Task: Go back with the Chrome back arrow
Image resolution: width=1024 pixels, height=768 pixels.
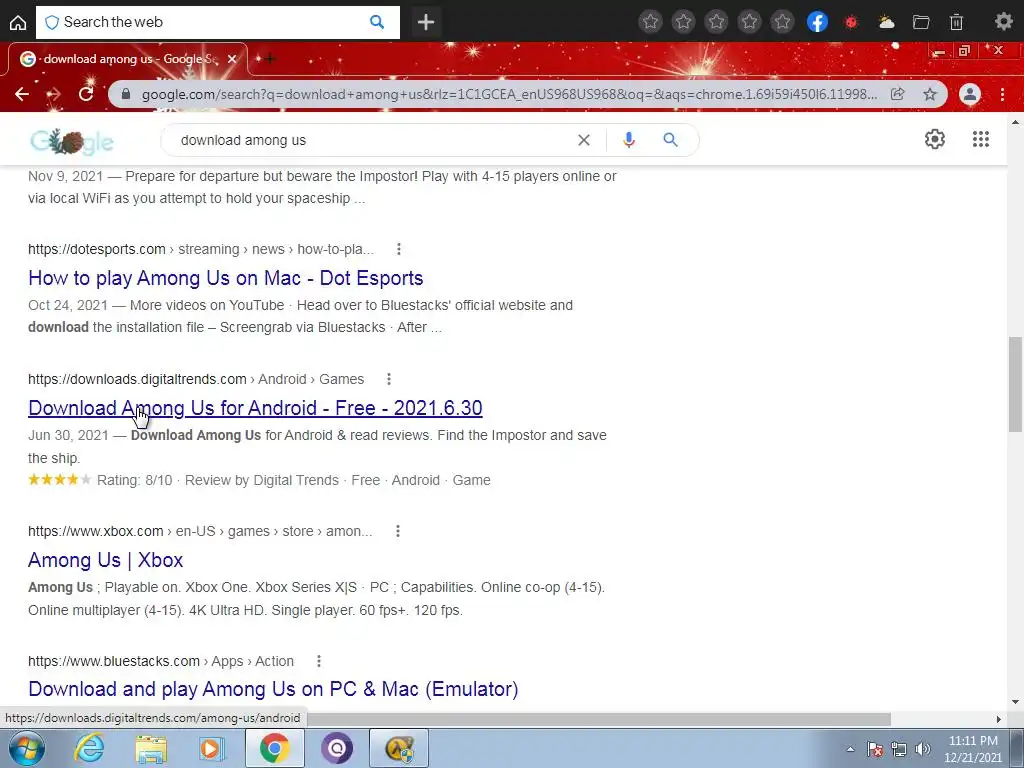Action: tap(22, 94)
